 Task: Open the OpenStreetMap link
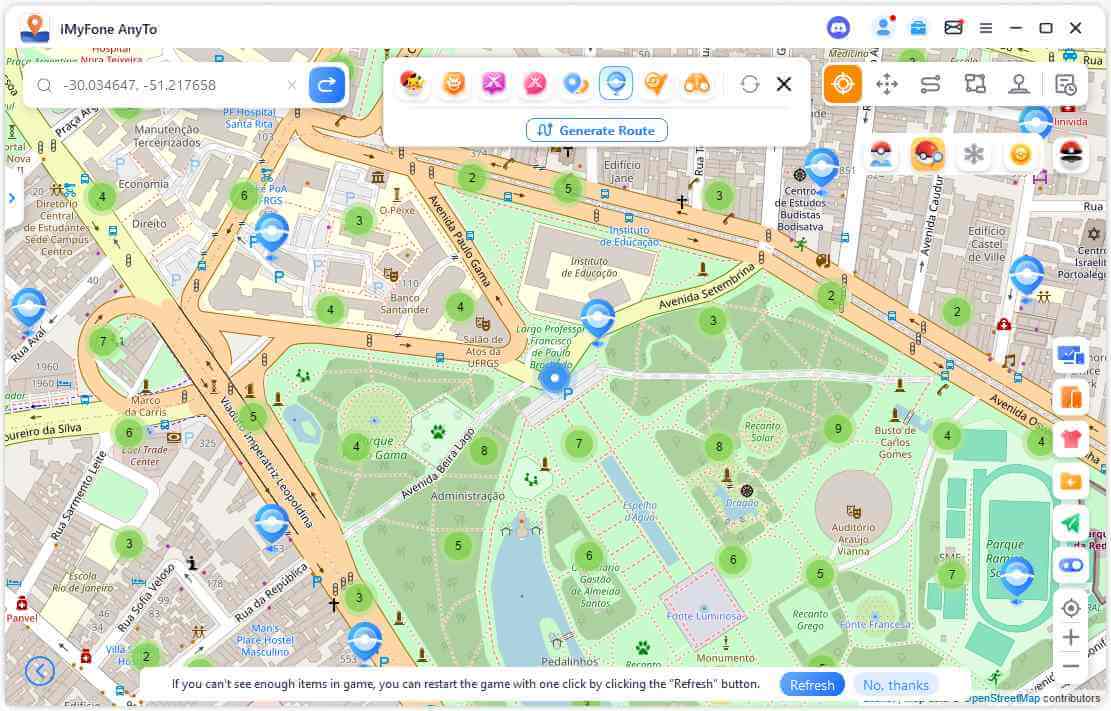[1001, 698]
